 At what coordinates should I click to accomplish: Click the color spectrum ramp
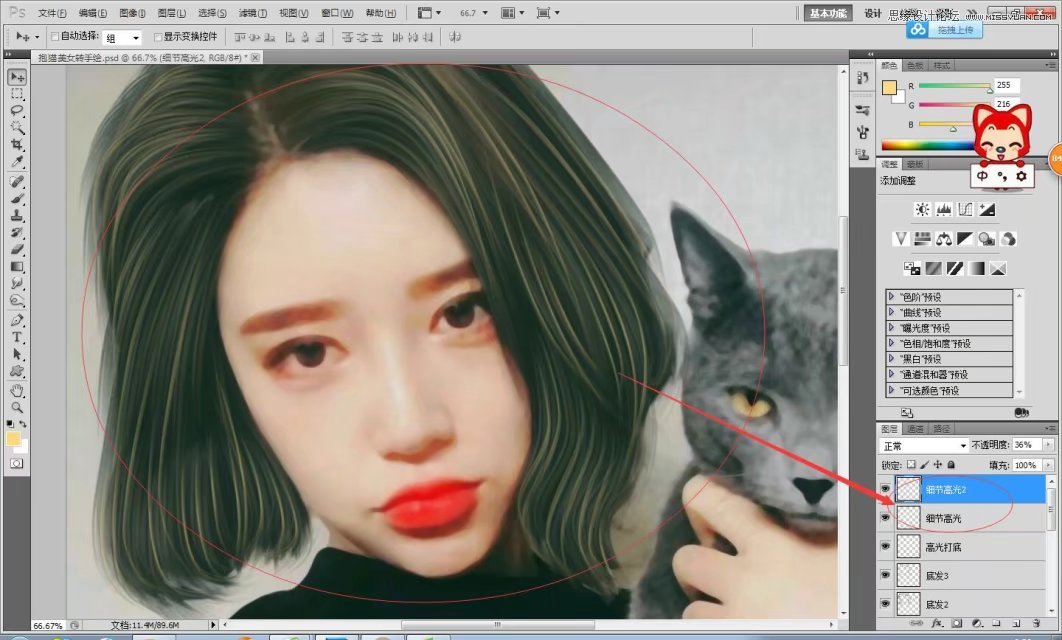click(x=929, y=144)
